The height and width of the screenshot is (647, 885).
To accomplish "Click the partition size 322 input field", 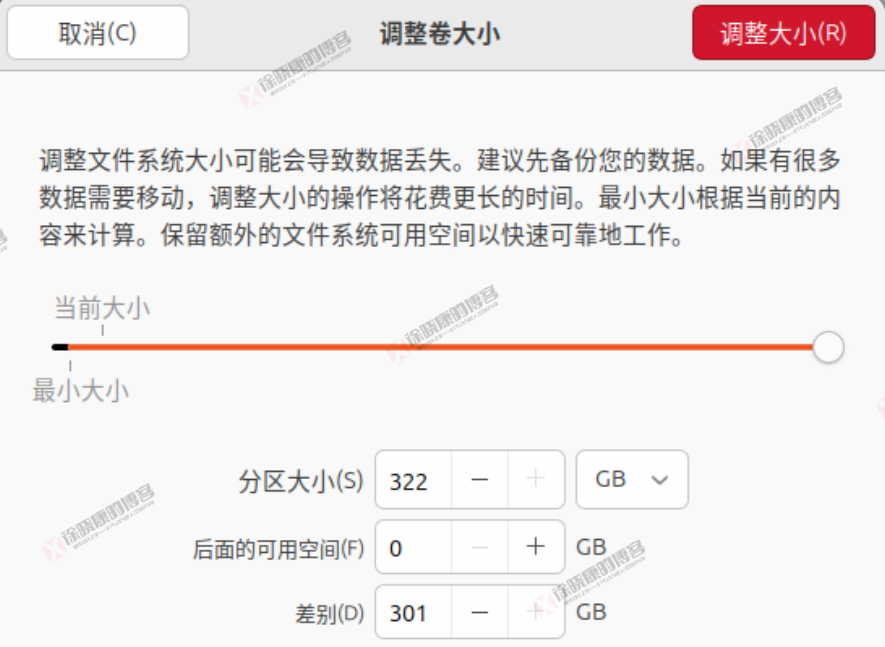I will [x=413, y=479].
